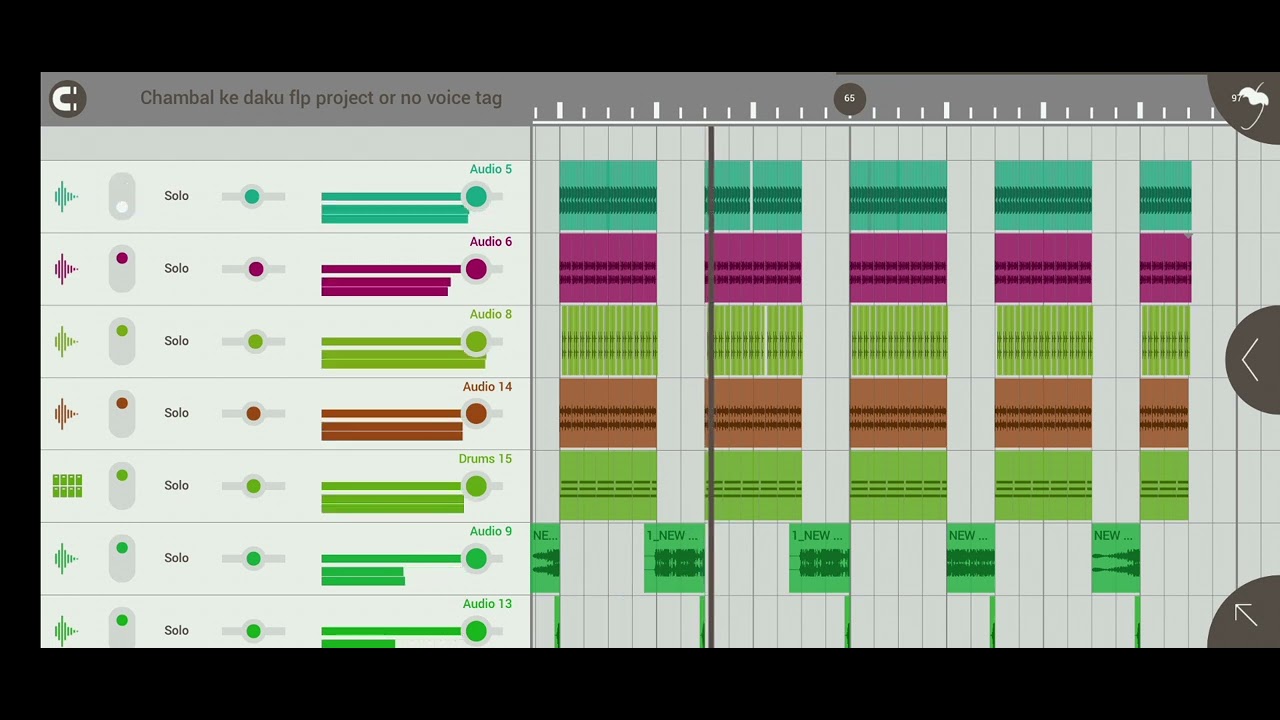The height and width of the screenshot is (720, 1280).
Task: Click the Drums 15 track name
Action: 485,459
